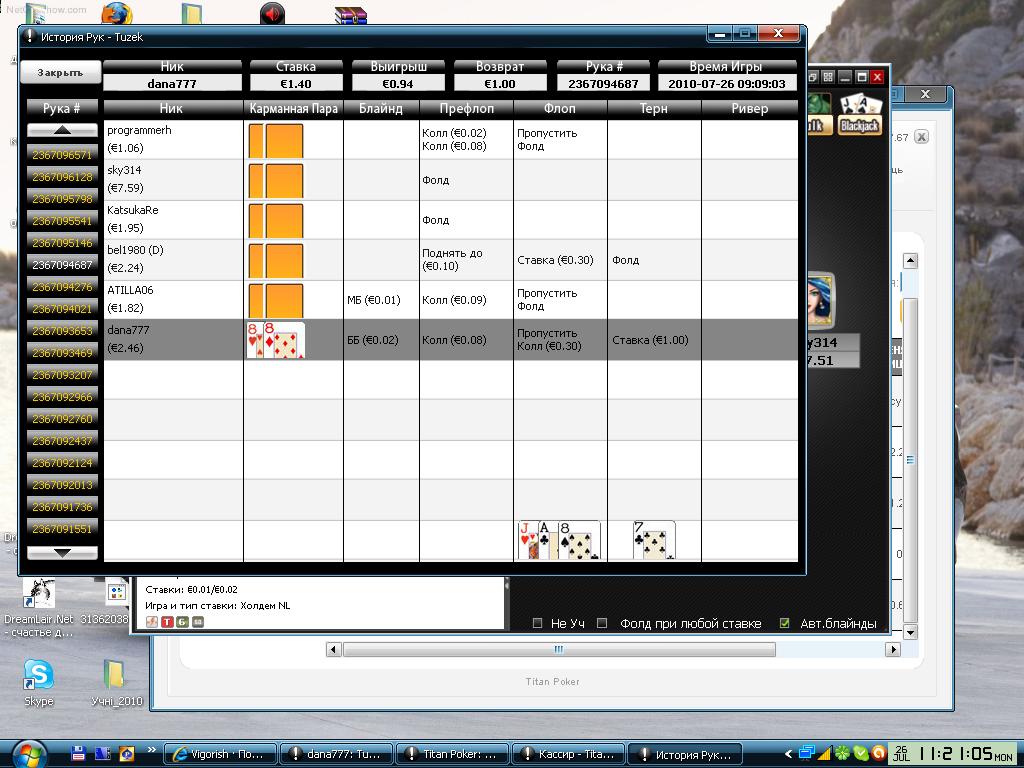Switch to the Vigorish browser taskbar item
This screenshot has height=768, width=1024.
point(220,754)
